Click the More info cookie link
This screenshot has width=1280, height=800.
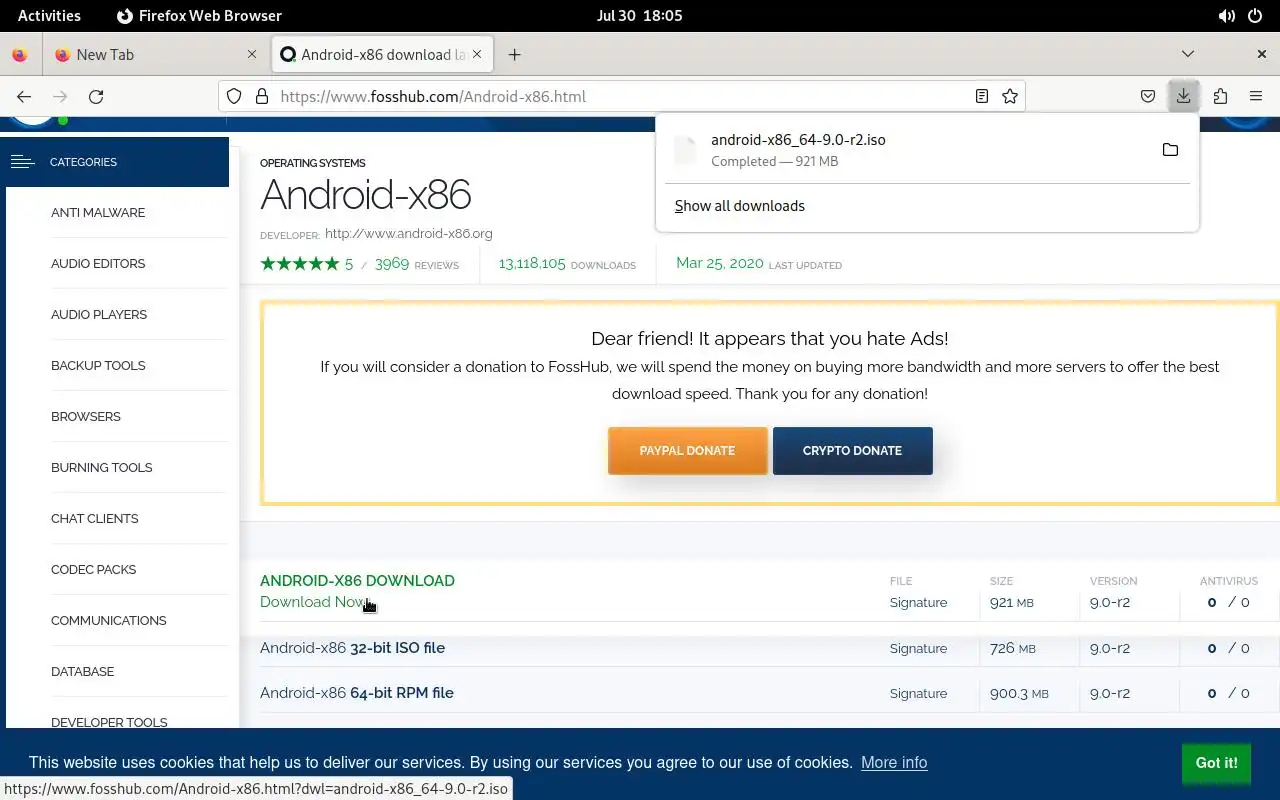click(894, 762)
